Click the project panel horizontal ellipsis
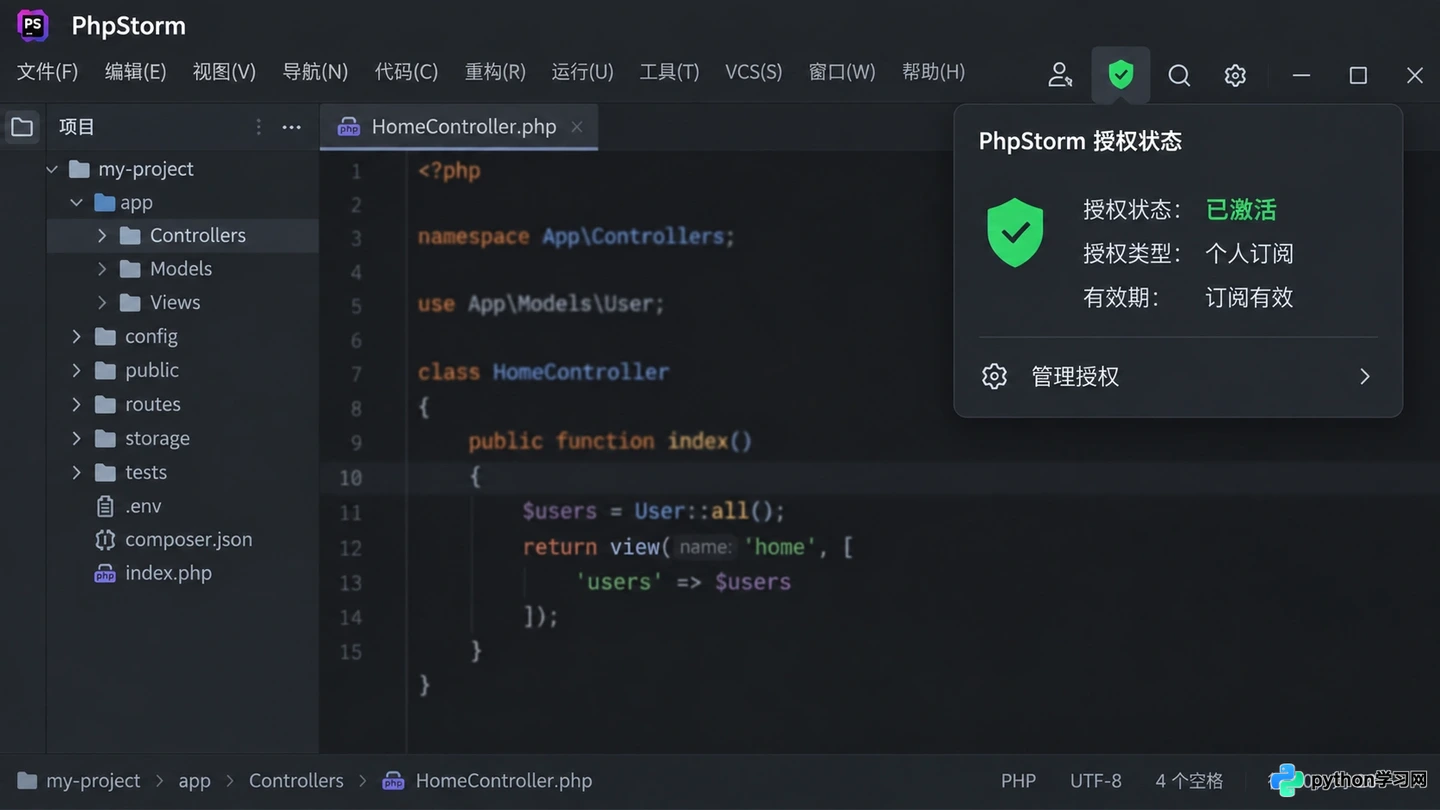1440x810 pixels. click(291, 127)
